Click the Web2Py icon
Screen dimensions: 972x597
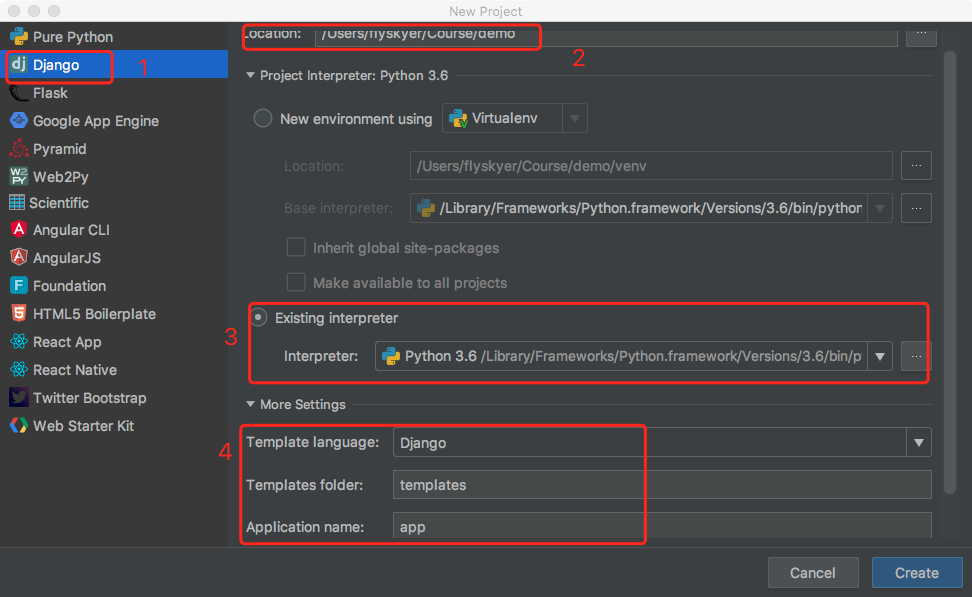19,176
